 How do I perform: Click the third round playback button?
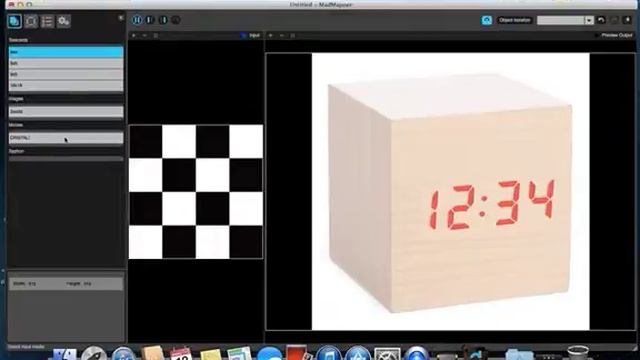[163, 20]
